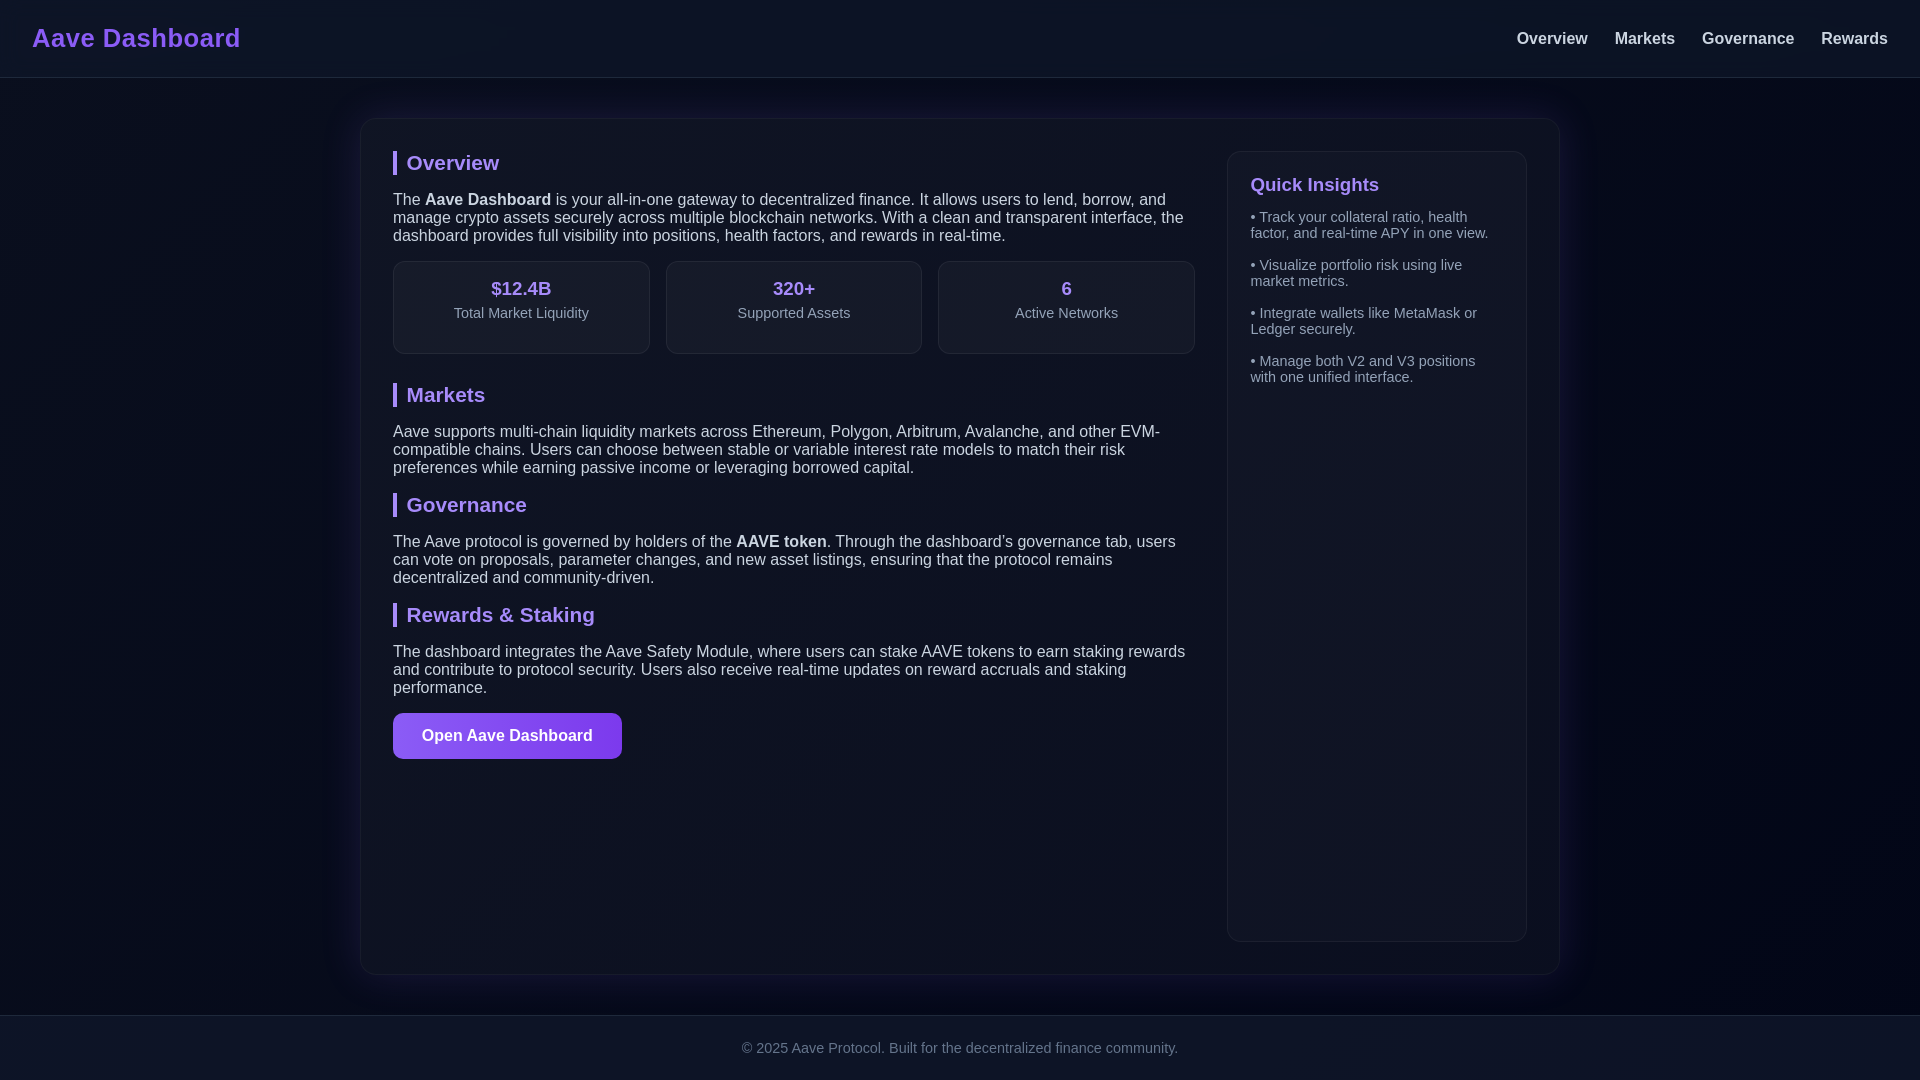Click the Total Market Liquidity card
The image size is (1920, 1080).
click(x=521, y=307)
